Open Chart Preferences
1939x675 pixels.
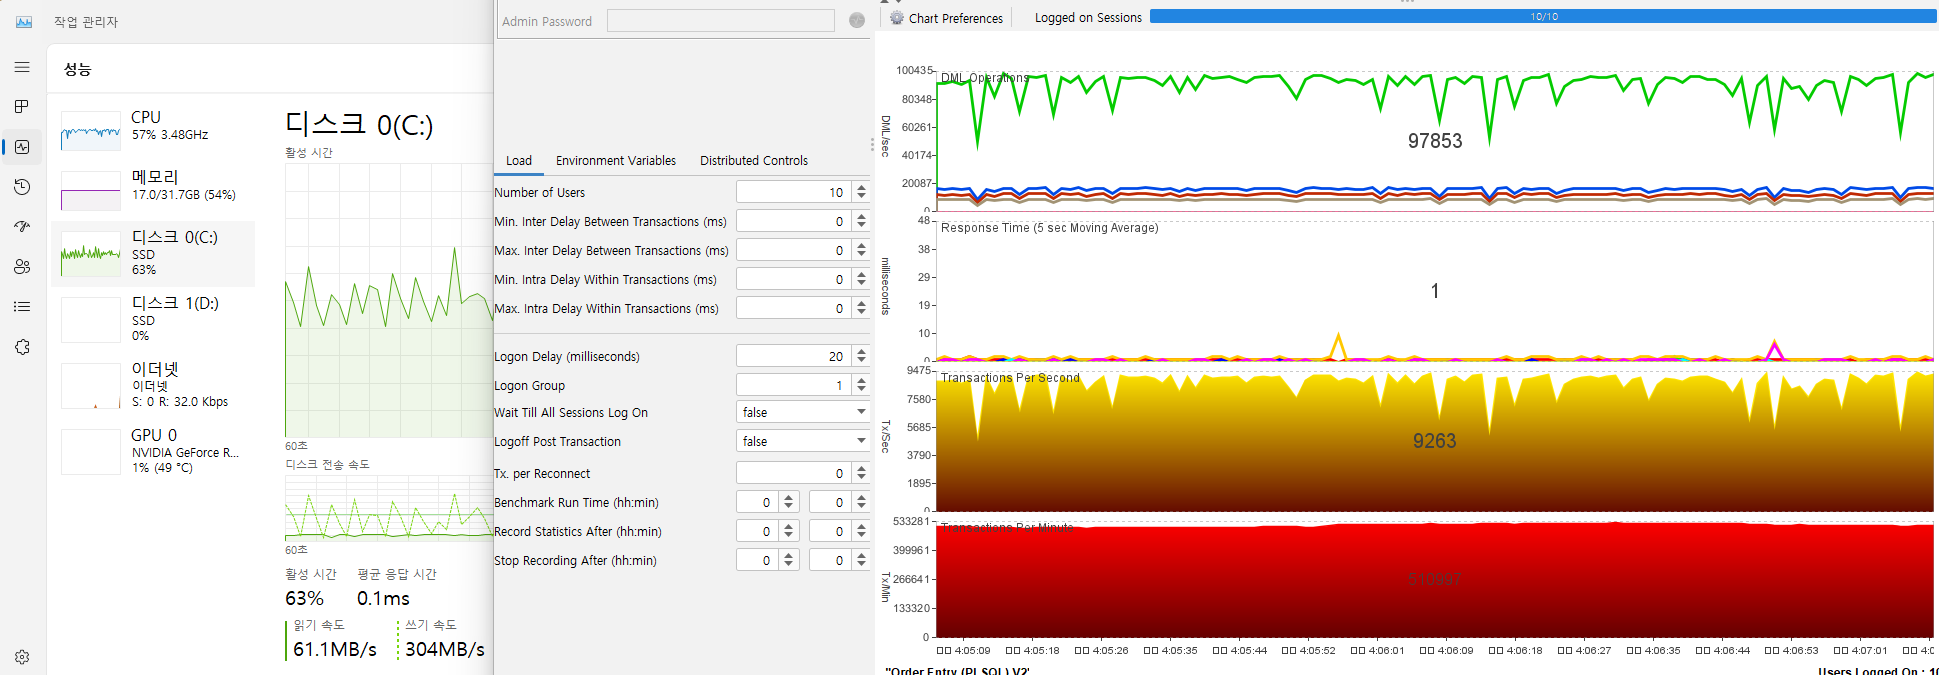(x=946, y=18)
